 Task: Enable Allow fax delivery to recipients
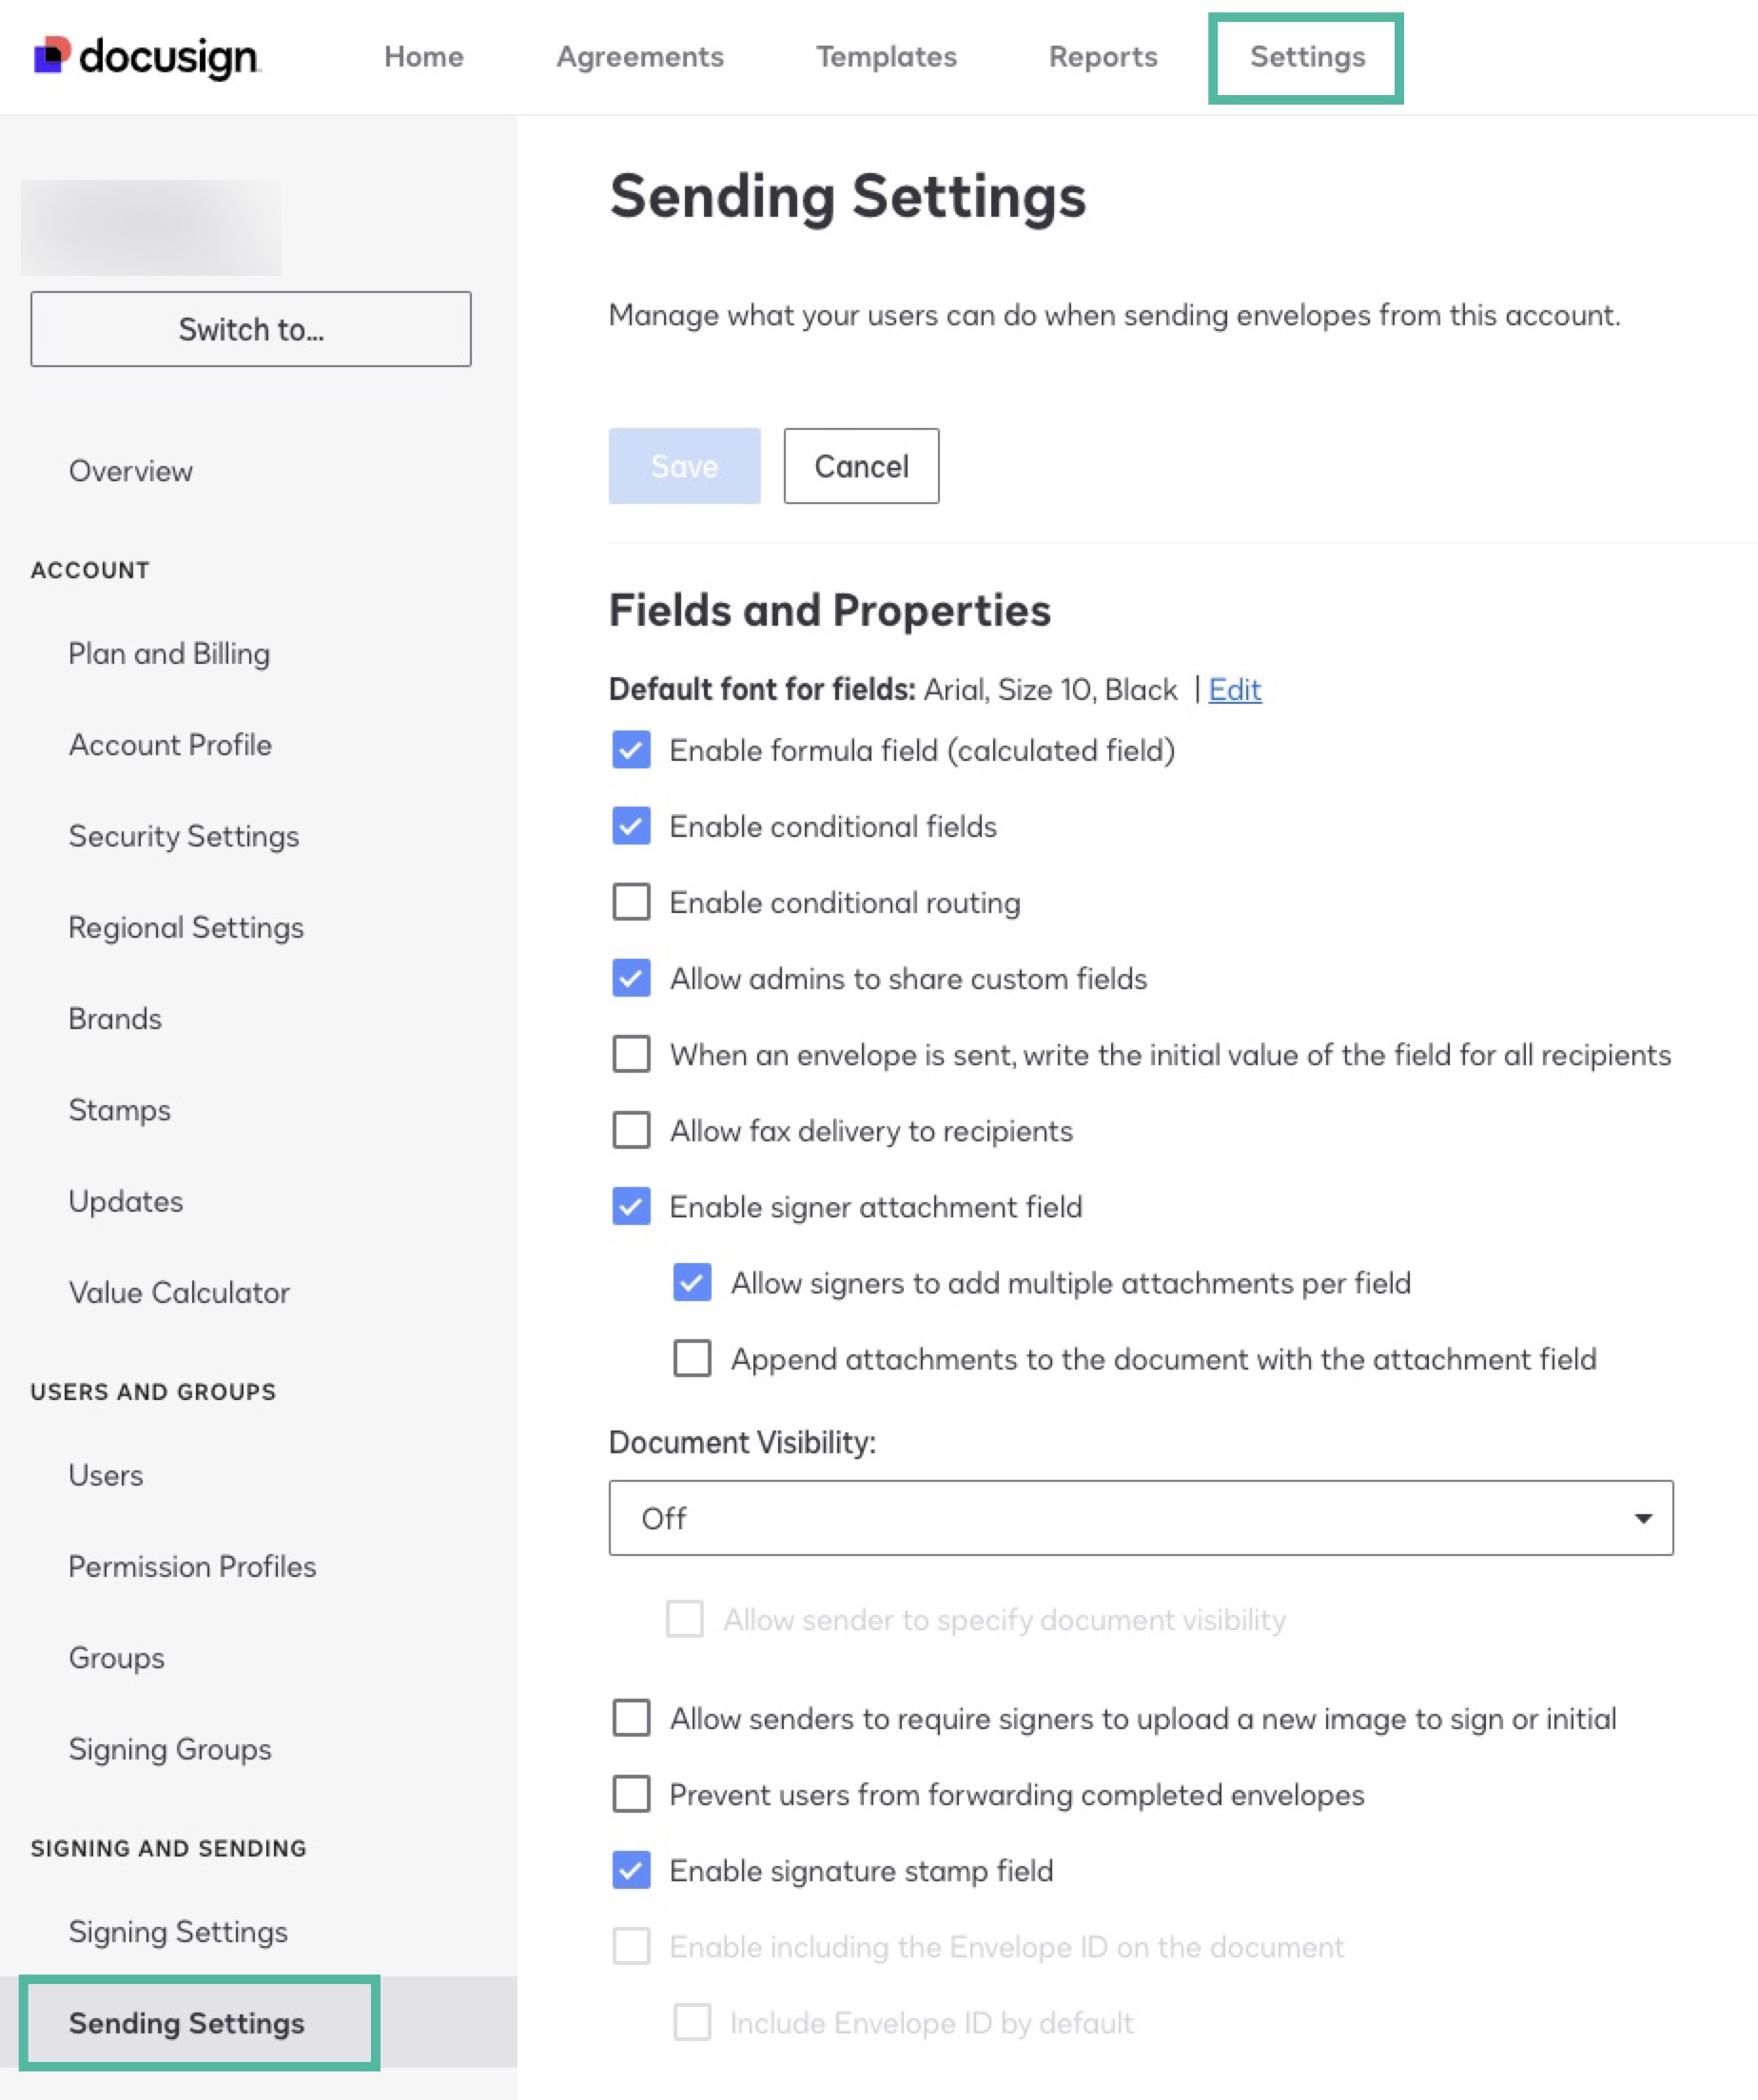coord(631,1130)
